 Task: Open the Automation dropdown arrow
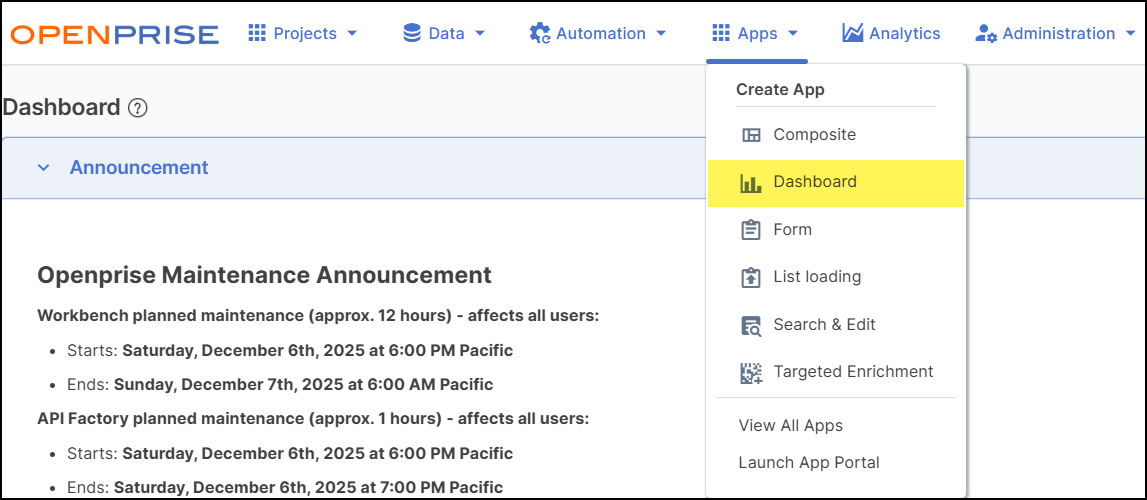(661, 34)
